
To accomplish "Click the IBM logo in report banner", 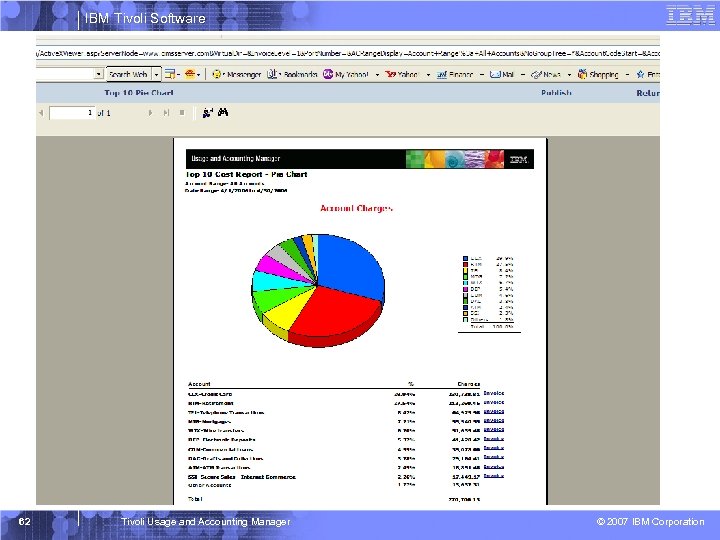I will tap(518, 159).
